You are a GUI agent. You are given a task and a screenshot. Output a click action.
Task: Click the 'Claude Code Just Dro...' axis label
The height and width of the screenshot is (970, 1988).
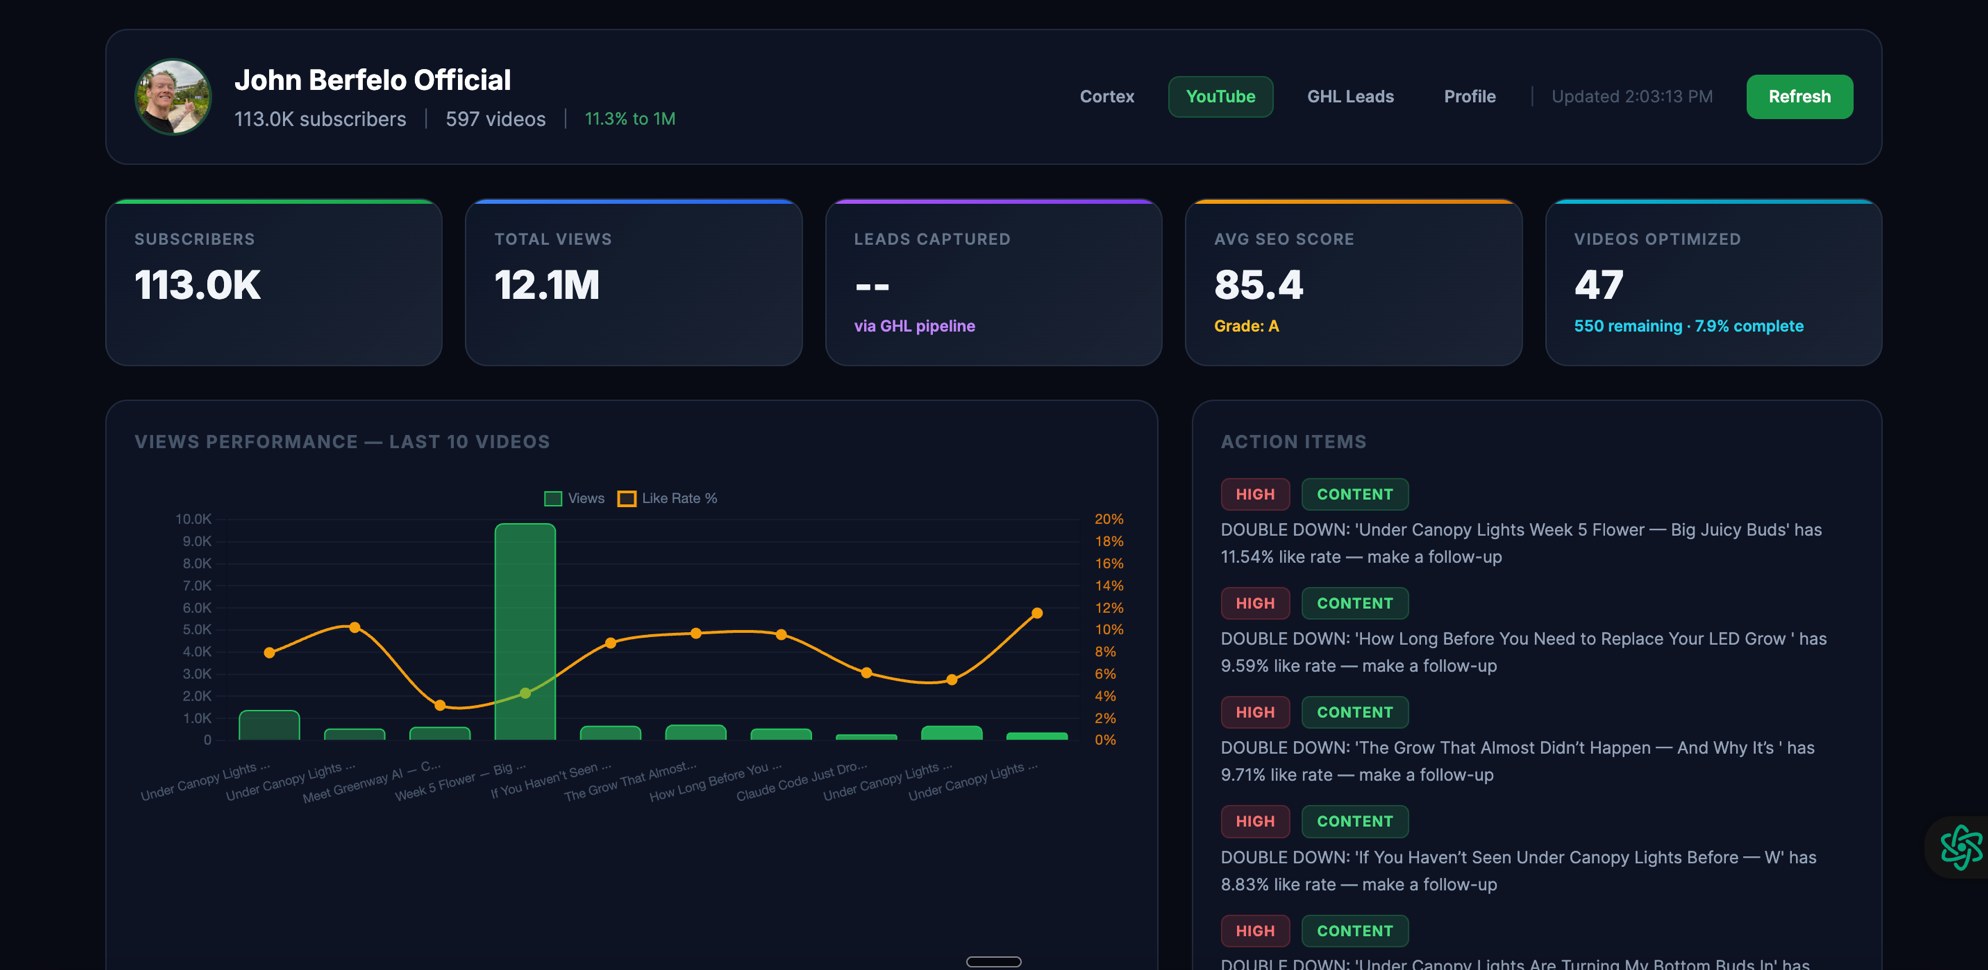click(x=802, y=781)
